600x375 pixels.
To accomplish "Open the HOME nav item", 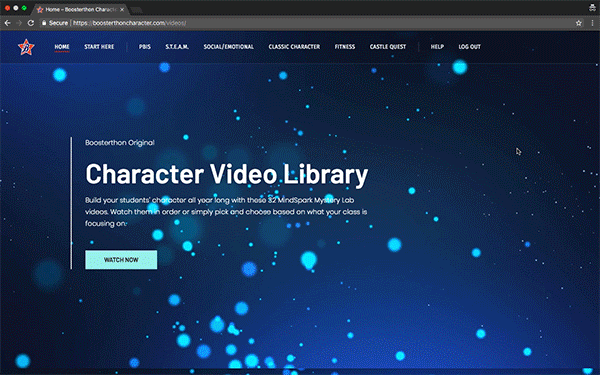I will pos(62,47).
